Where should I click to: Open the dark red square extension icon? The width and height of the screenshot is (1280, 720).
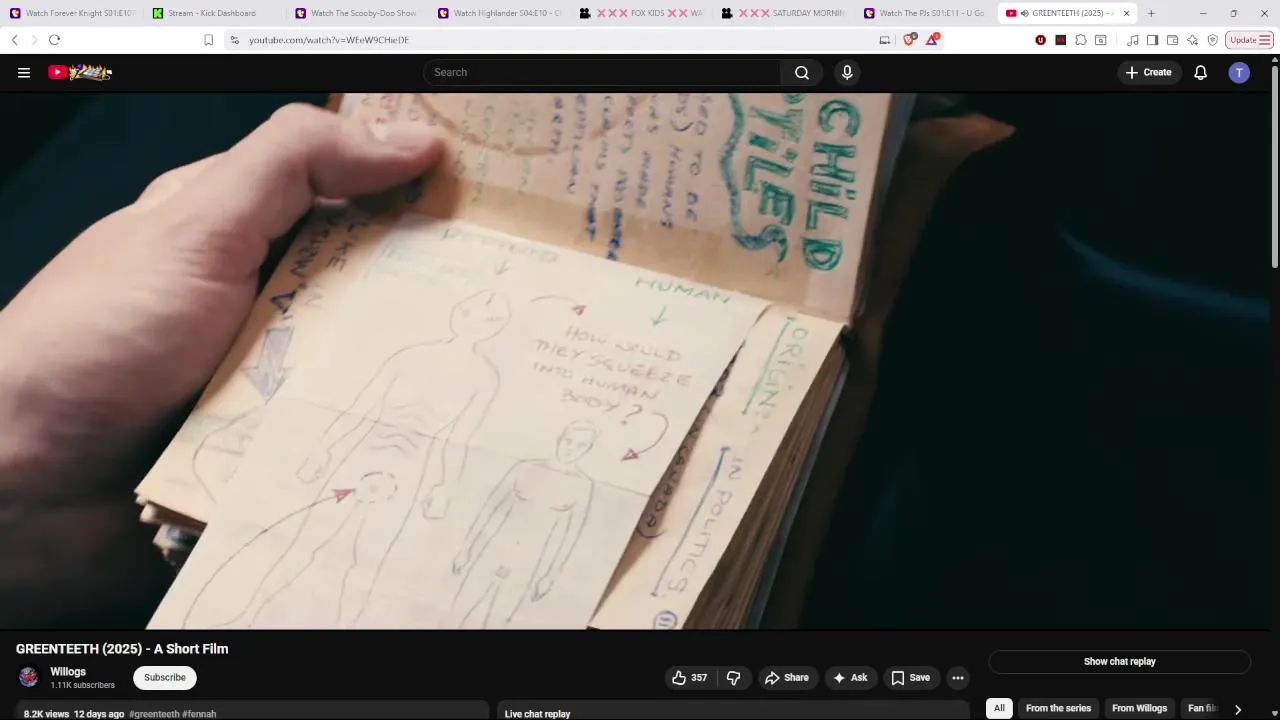coord(1061,40)
